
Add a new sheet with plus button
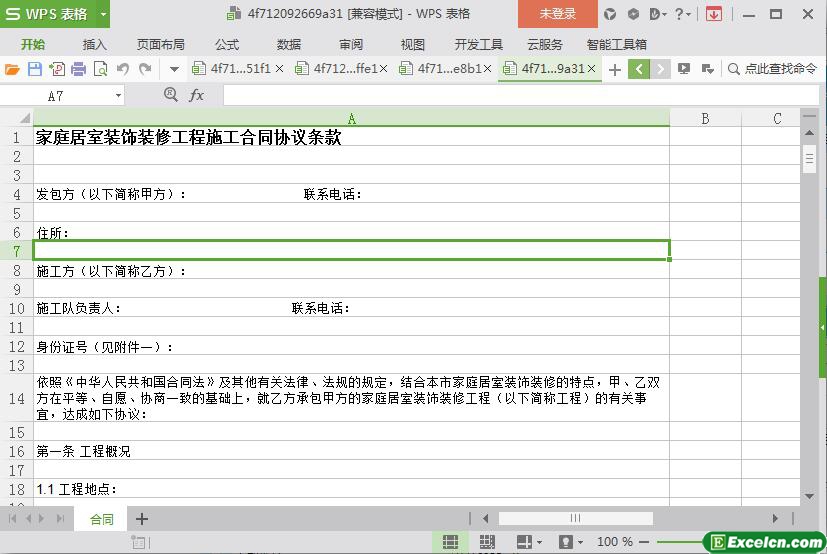point(141,519)
